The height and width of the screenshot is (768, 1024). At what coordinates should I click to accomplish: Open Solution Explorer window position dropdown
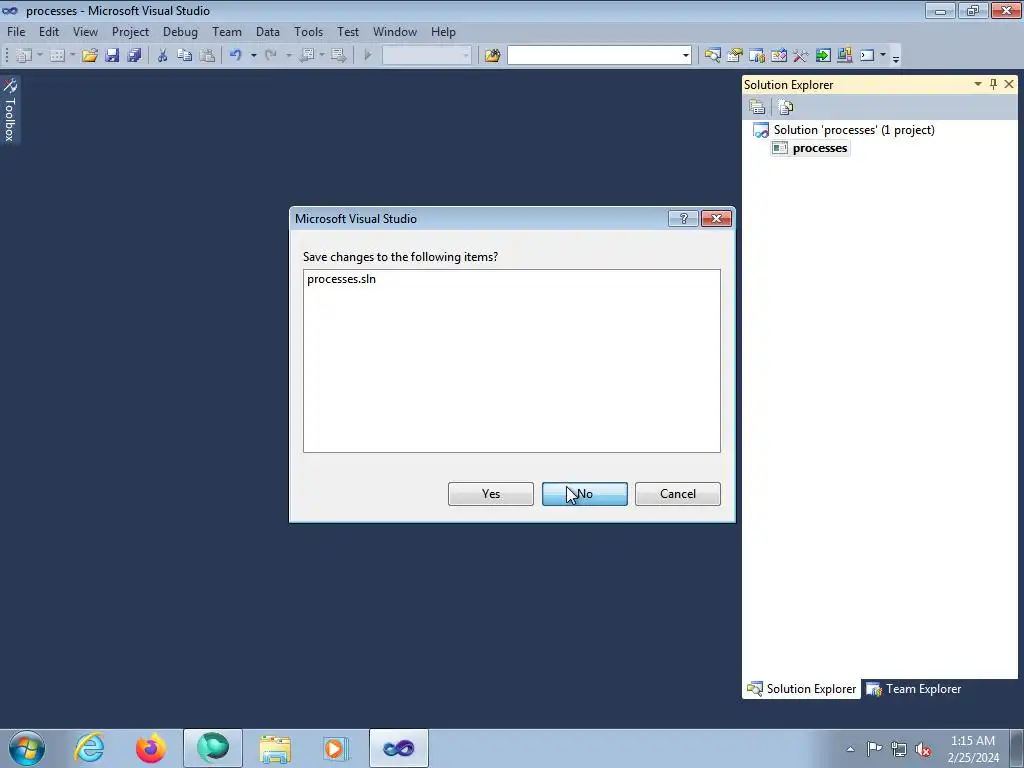pyautogui.click(x=978, y=84)
